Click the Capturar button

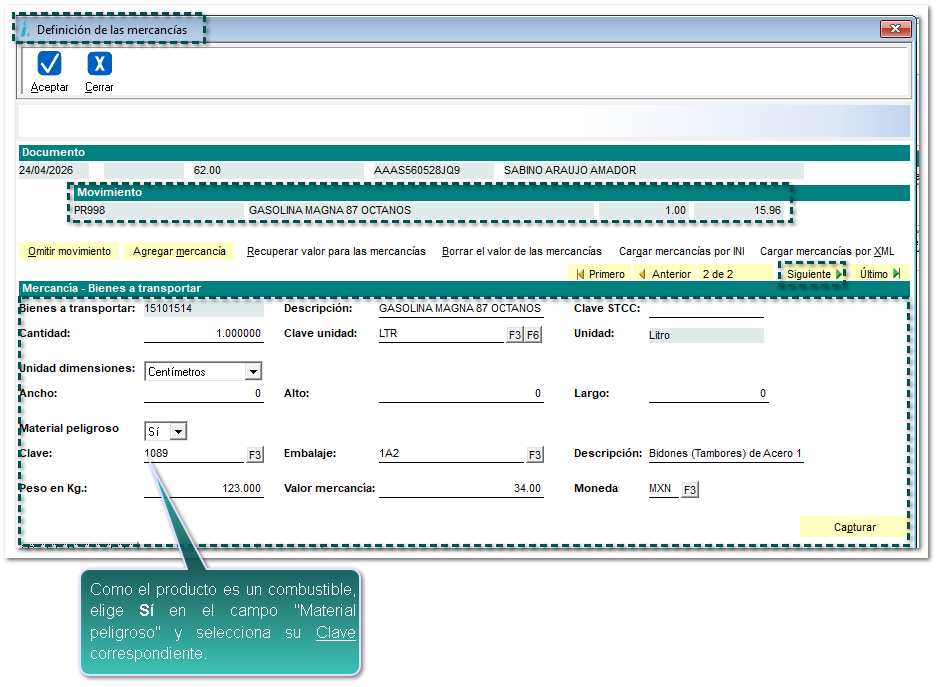[x=855, y=527]
